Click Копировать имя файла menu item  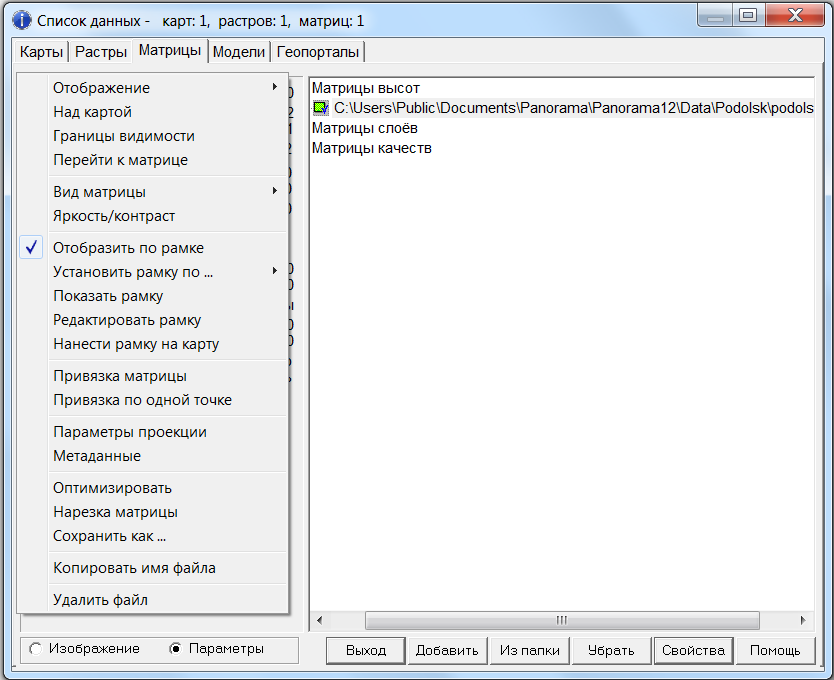(x=134, y=568)
